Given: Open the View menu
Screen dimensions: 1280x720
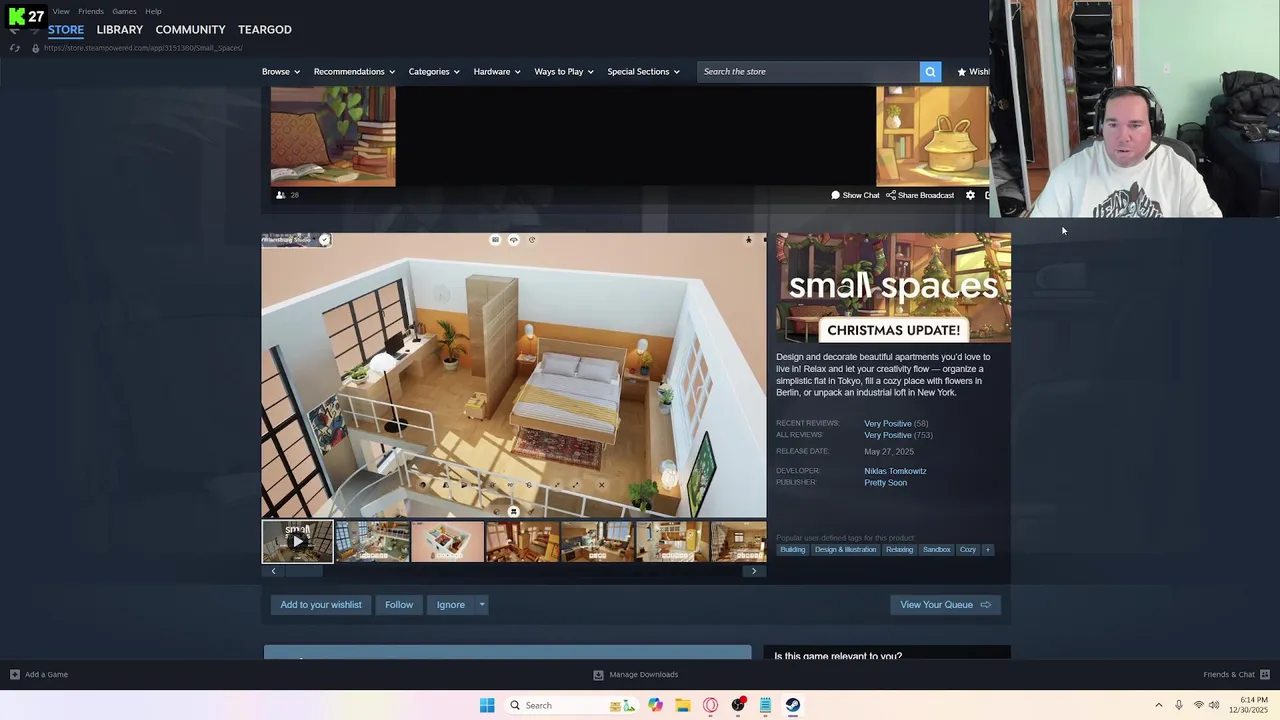Looking at the screenshot, I should (x=61, y=11).
